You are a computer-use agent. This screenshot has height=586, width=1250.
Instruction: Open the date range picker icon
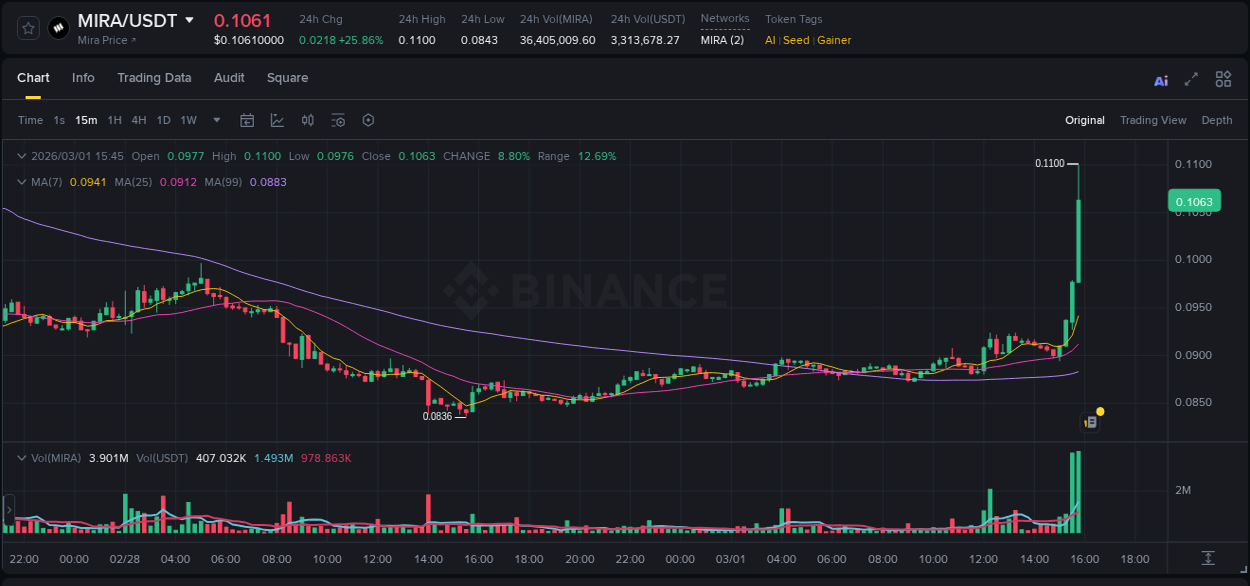point(247,120)
